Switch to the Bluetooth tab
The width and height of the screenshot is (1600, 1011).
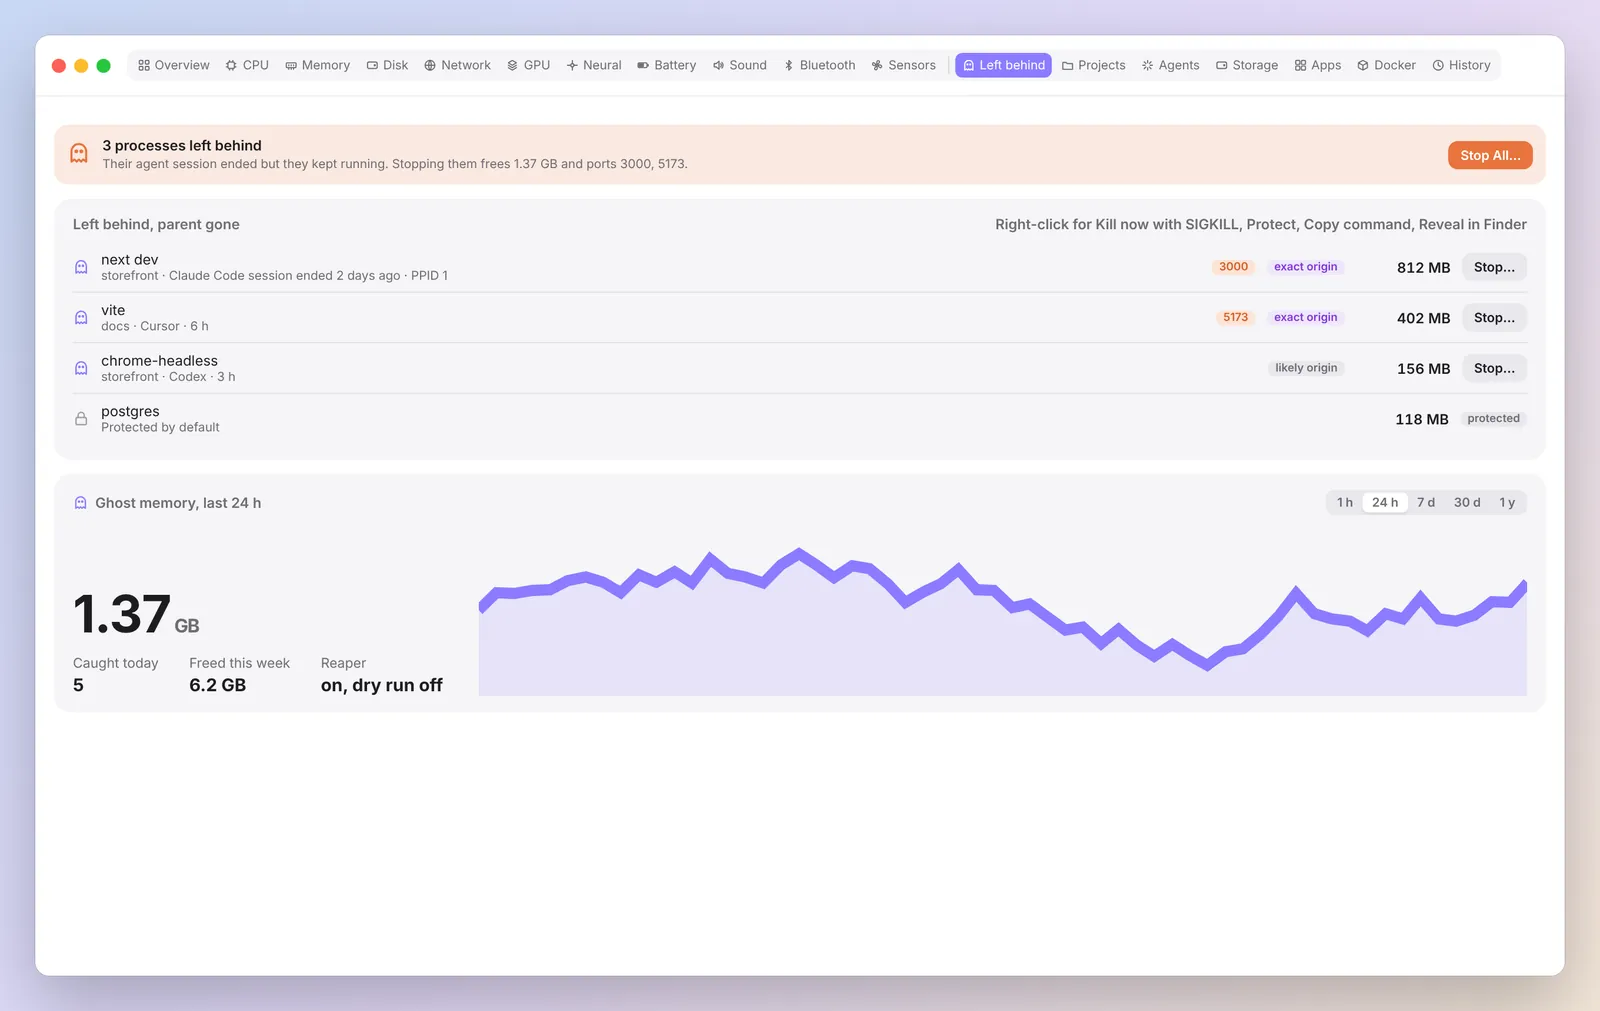coord(820,65)
